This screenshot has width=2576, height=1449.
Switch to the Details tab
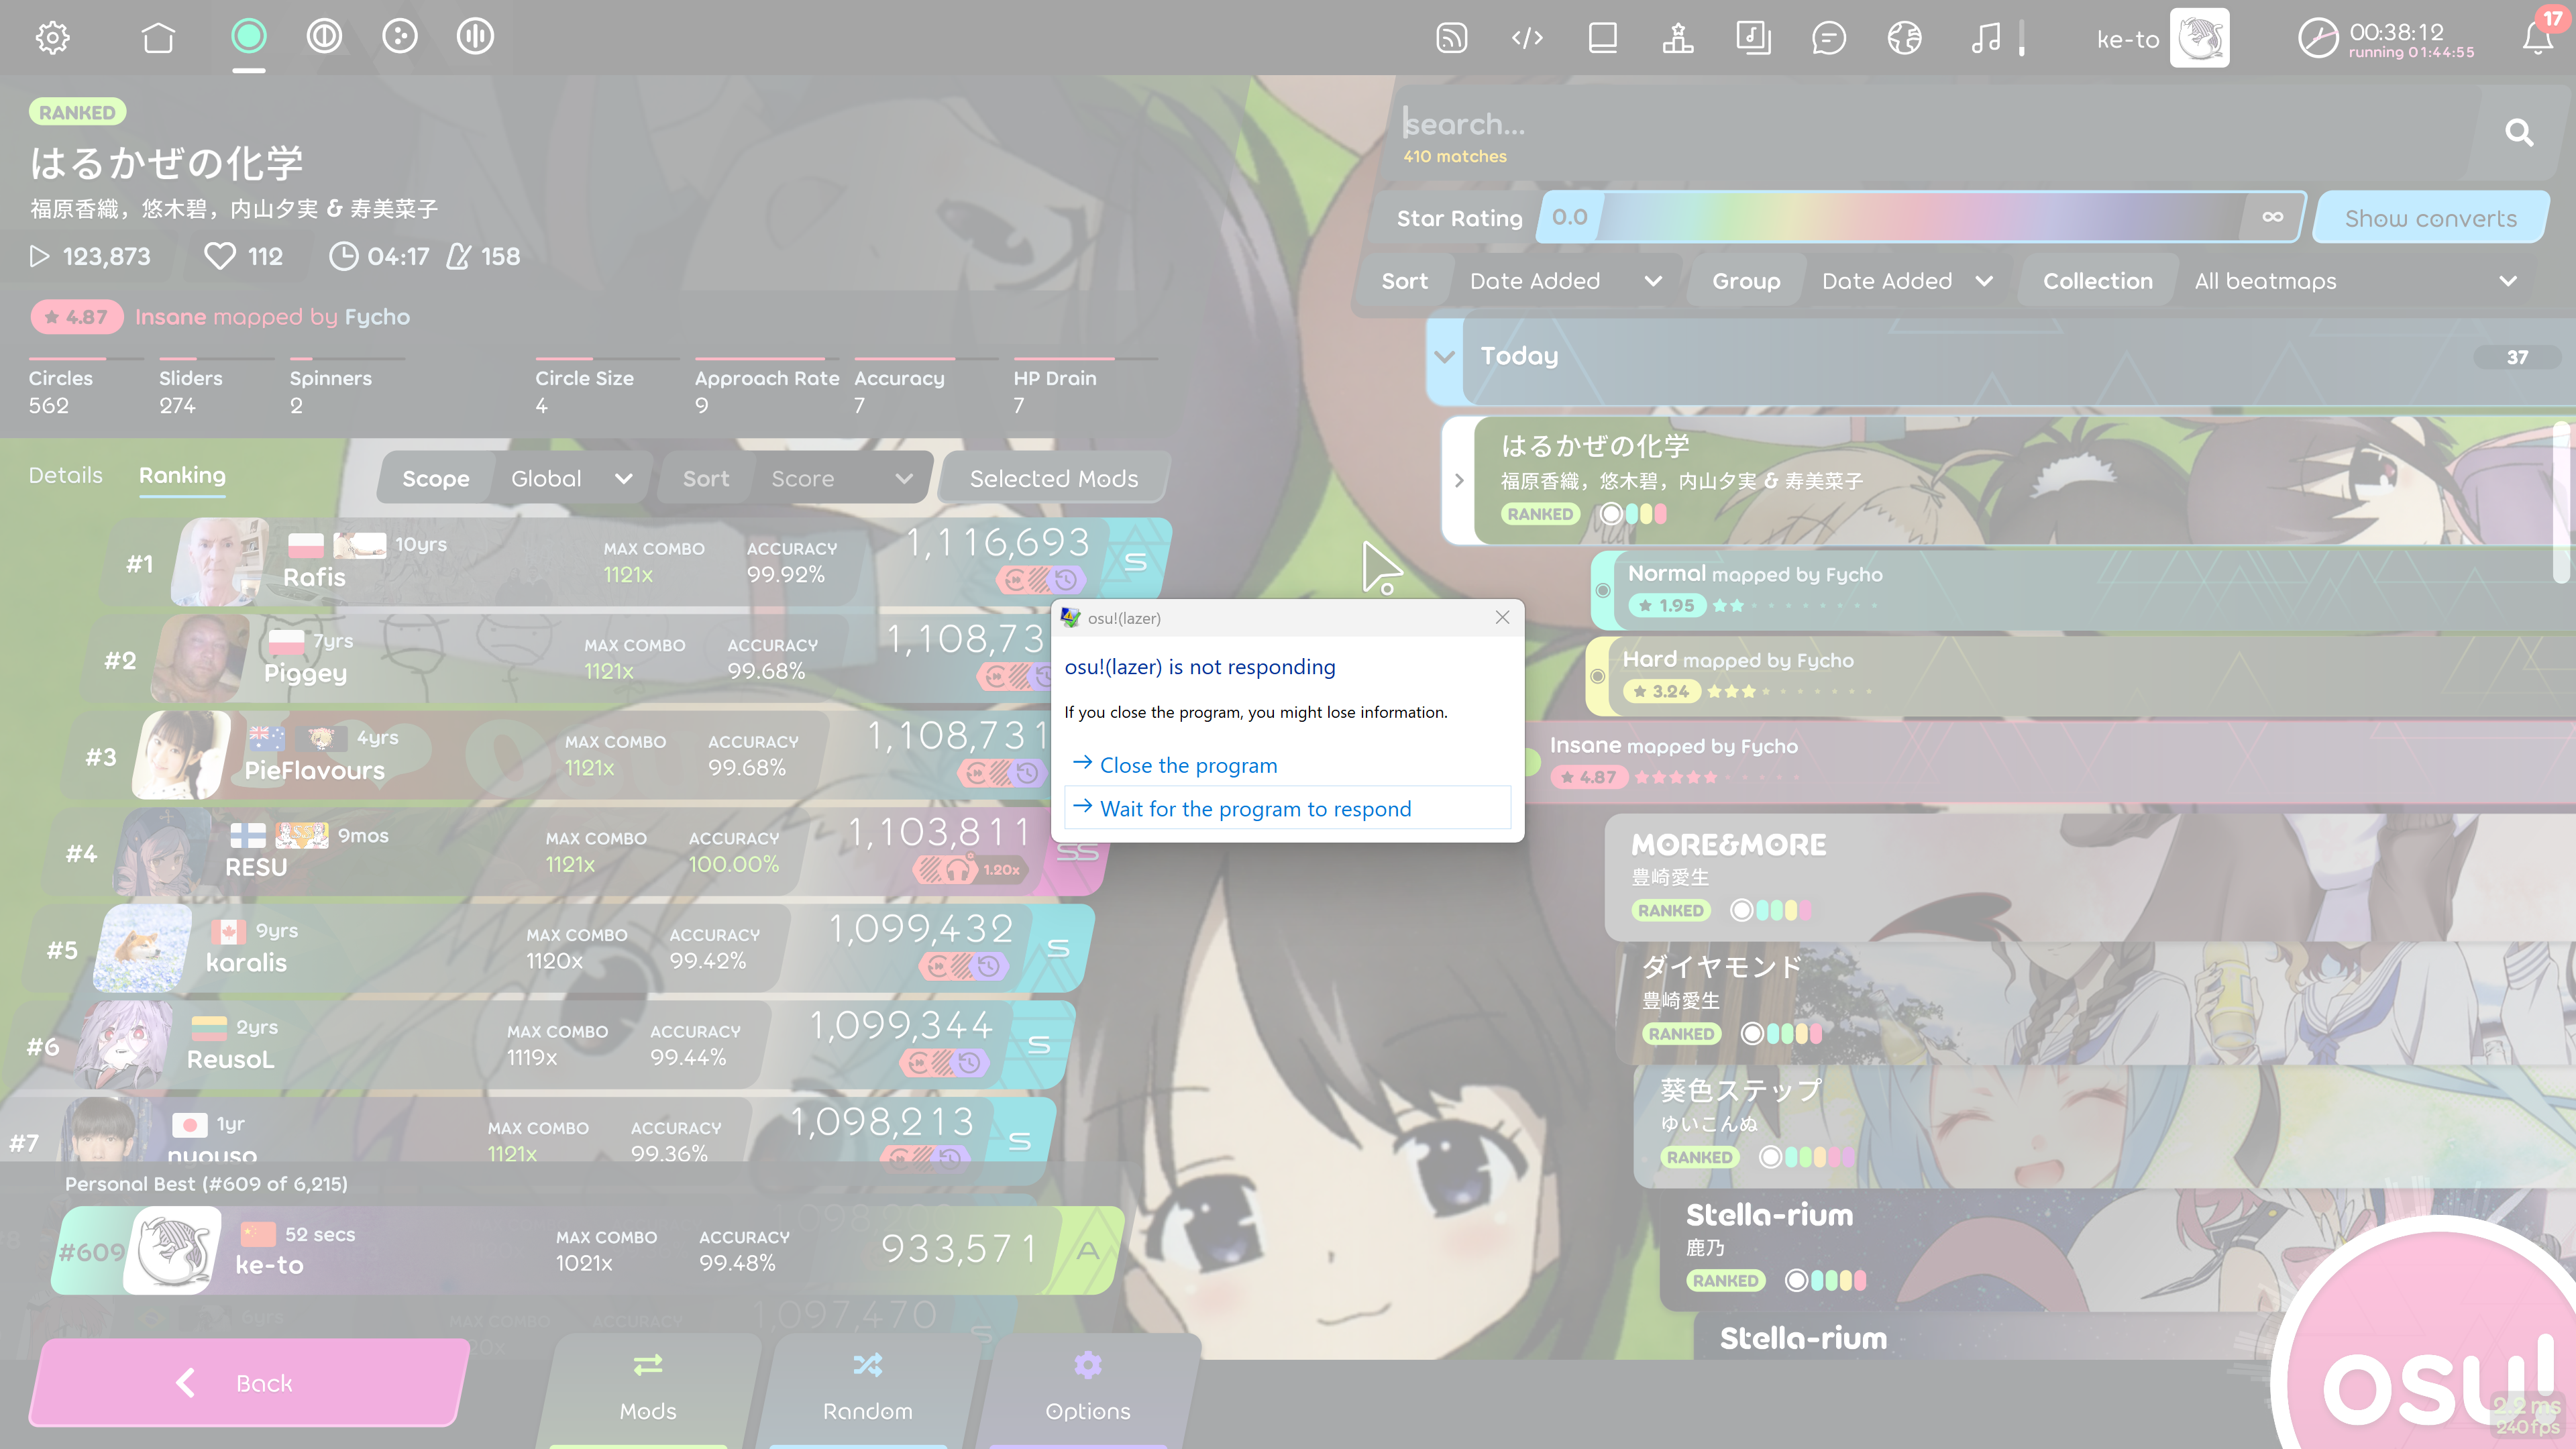65,475
